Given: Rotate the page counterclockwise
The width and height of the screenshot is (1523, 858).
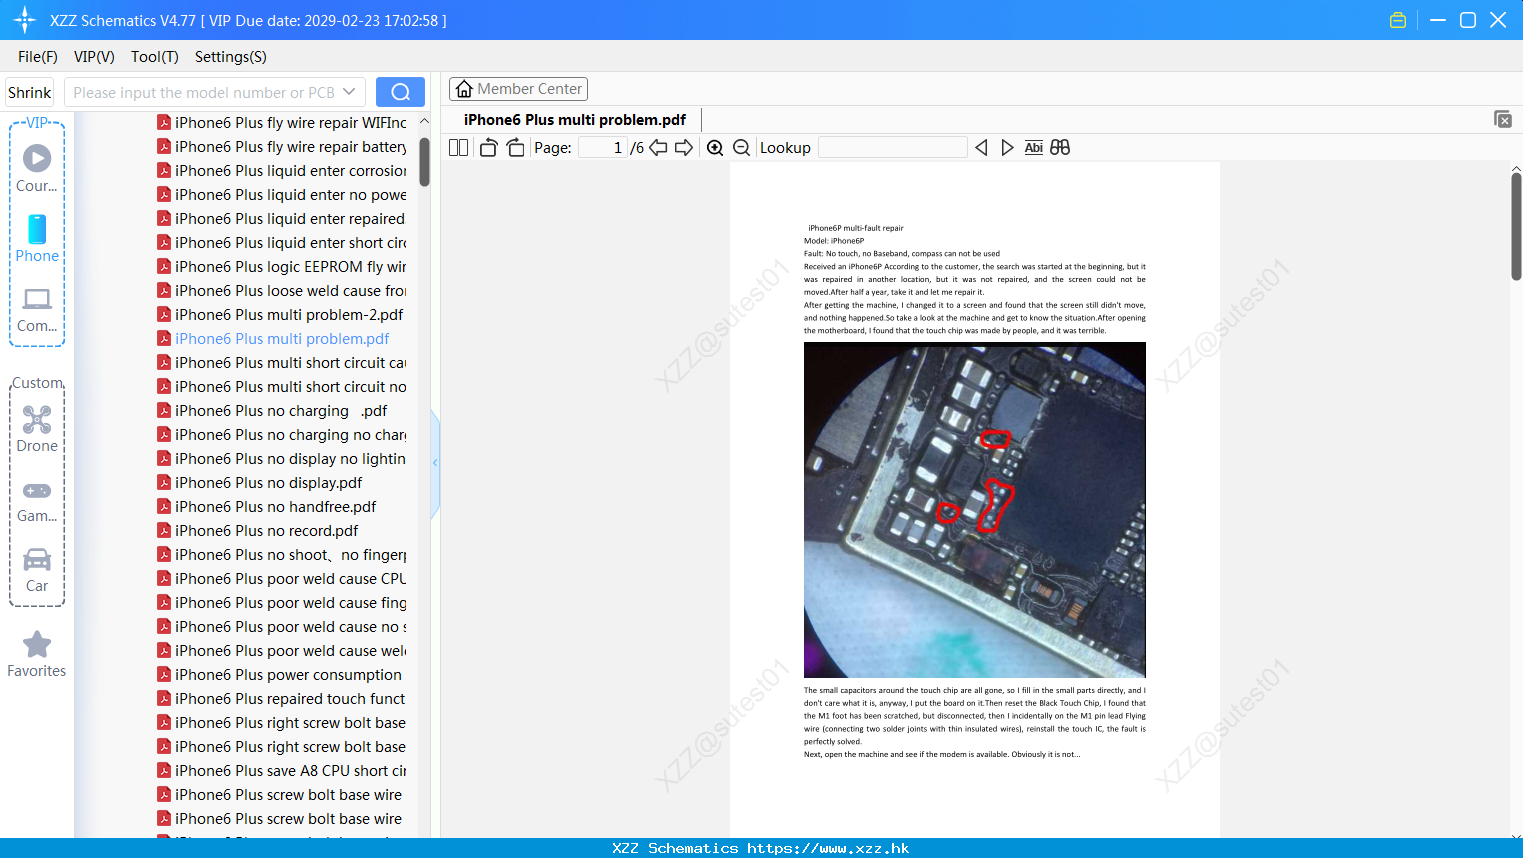Looking at the screenshot, I should click(x=488, y=147).
